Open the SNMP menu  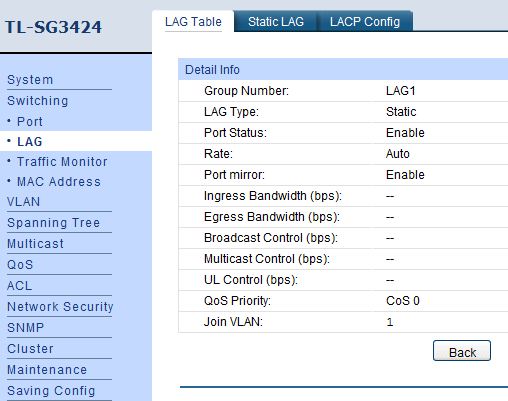[x=26, y=328]
